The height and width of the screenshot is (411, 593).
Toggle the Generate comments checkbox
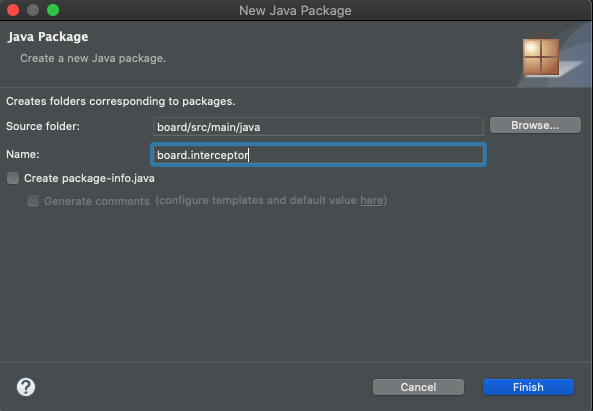click(x=33, y=201)
